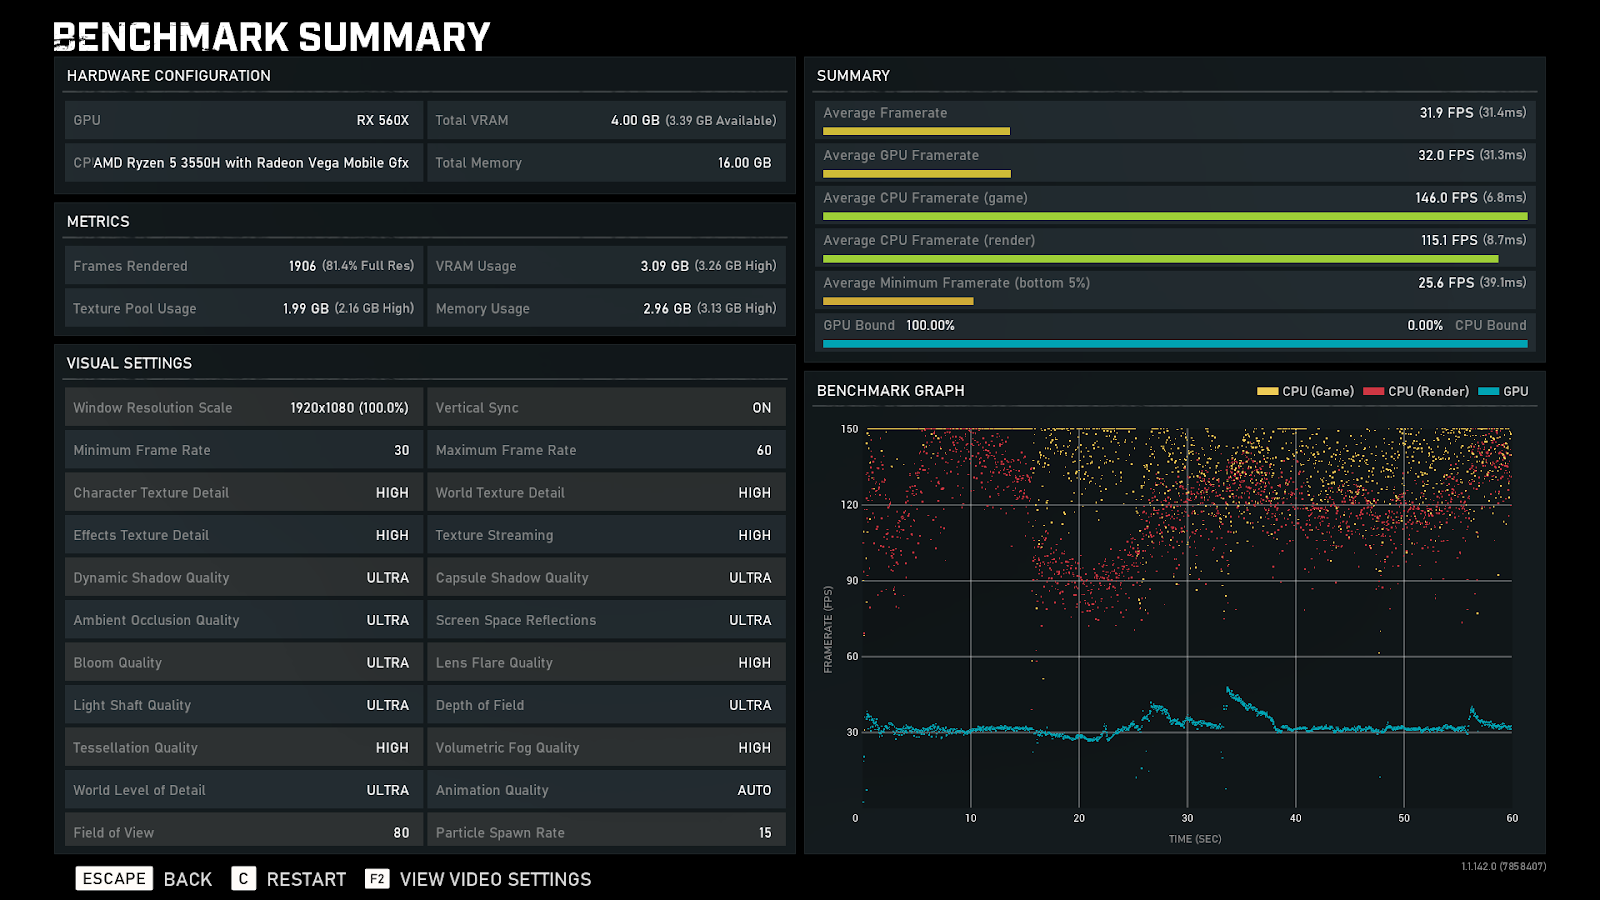Click the CPU (render) value "115.1 FPS"

1449,241
